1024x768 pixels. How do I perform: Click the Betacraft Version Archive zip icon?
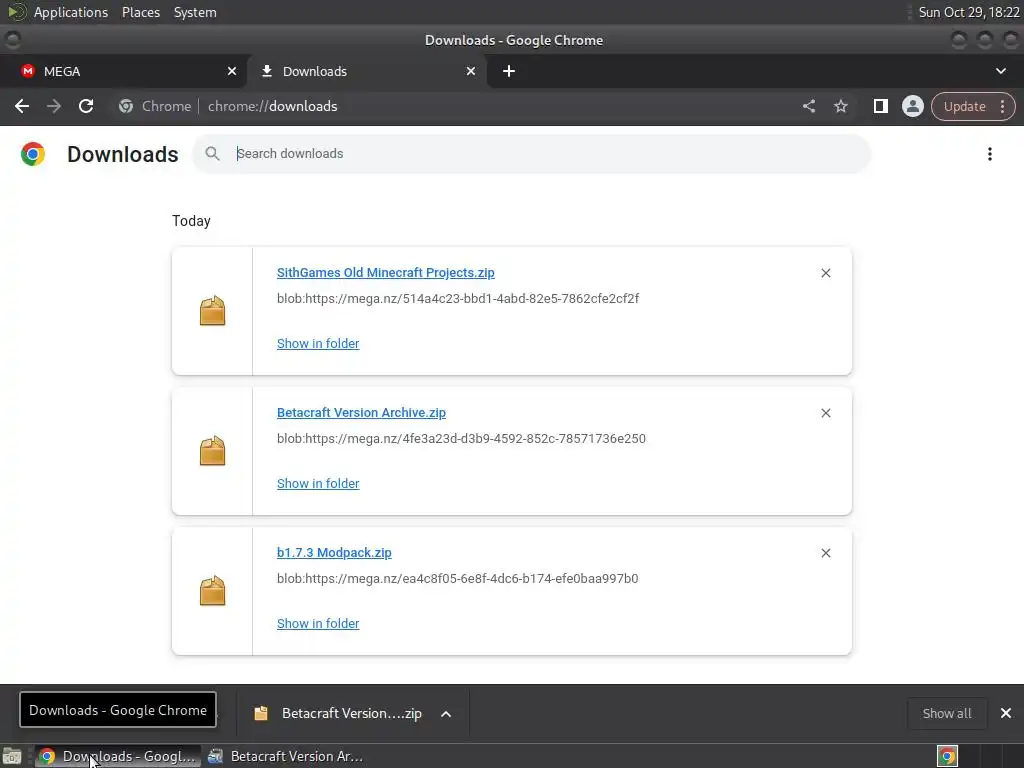(x=212, y=451)
